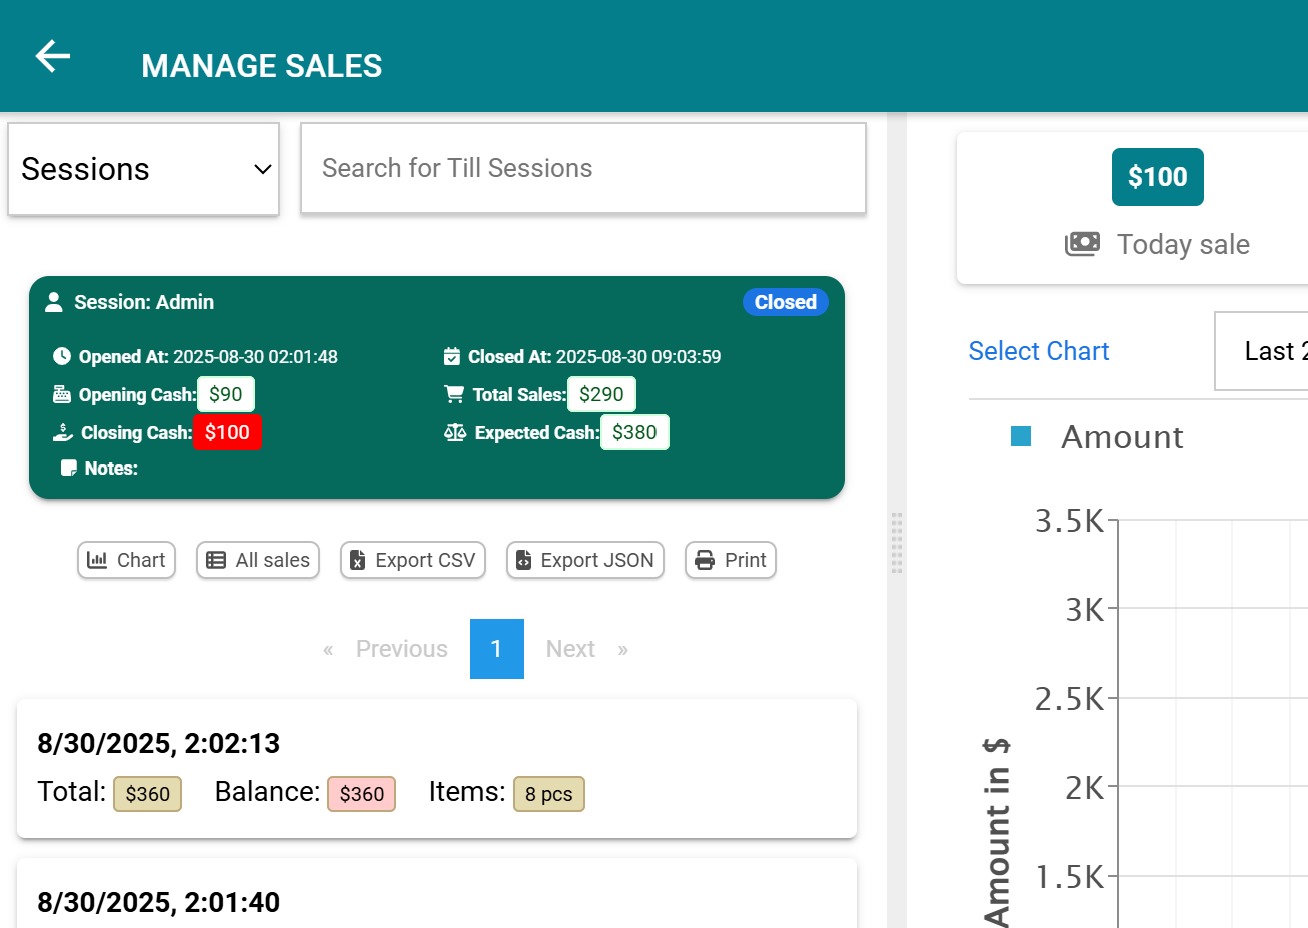
Task: Show All sales for the session
Action: 258,560
